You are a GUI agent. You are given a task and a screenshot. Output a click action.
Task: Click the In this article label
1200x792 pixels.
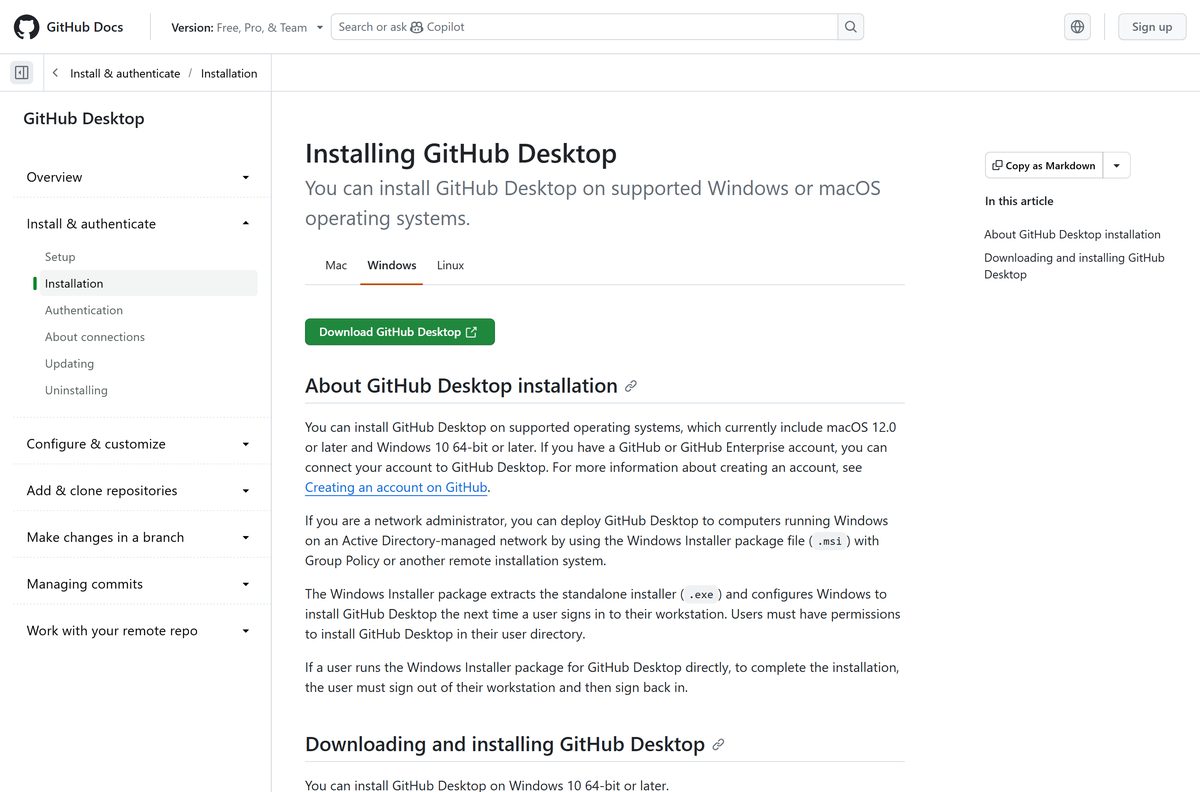(1019, 201)
